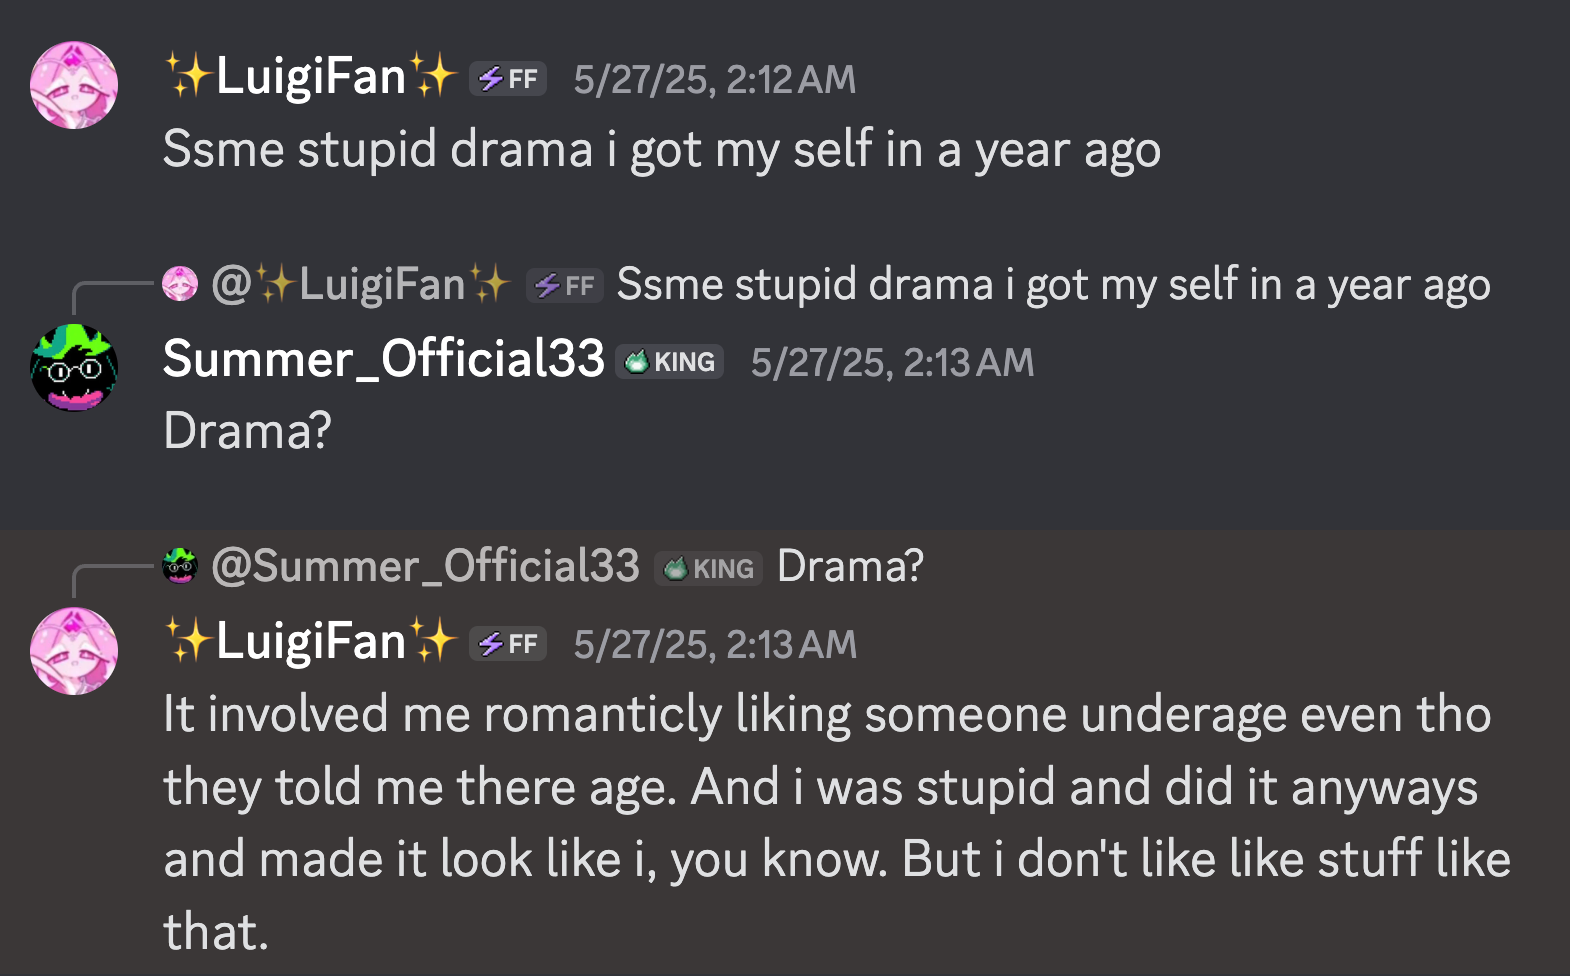Viewport: 1570px width, 976px height.
Task: Click LuigiFan's avatar next to the long confession message
Action: click(x=74, y=651)
